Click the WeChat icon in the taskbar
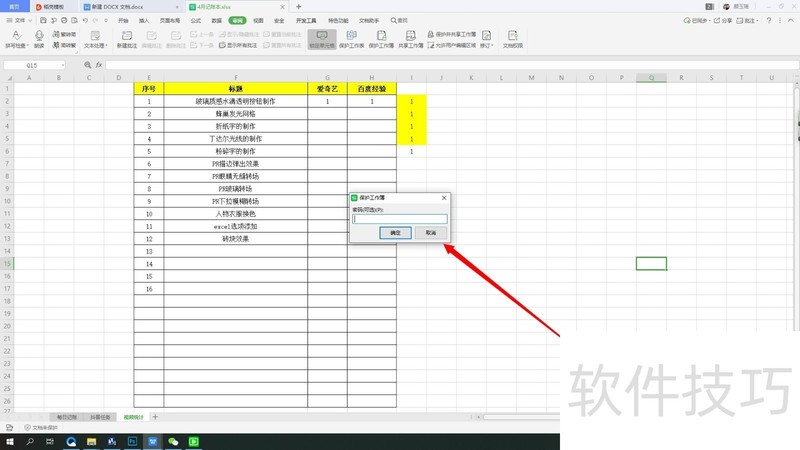 (173, 441)
